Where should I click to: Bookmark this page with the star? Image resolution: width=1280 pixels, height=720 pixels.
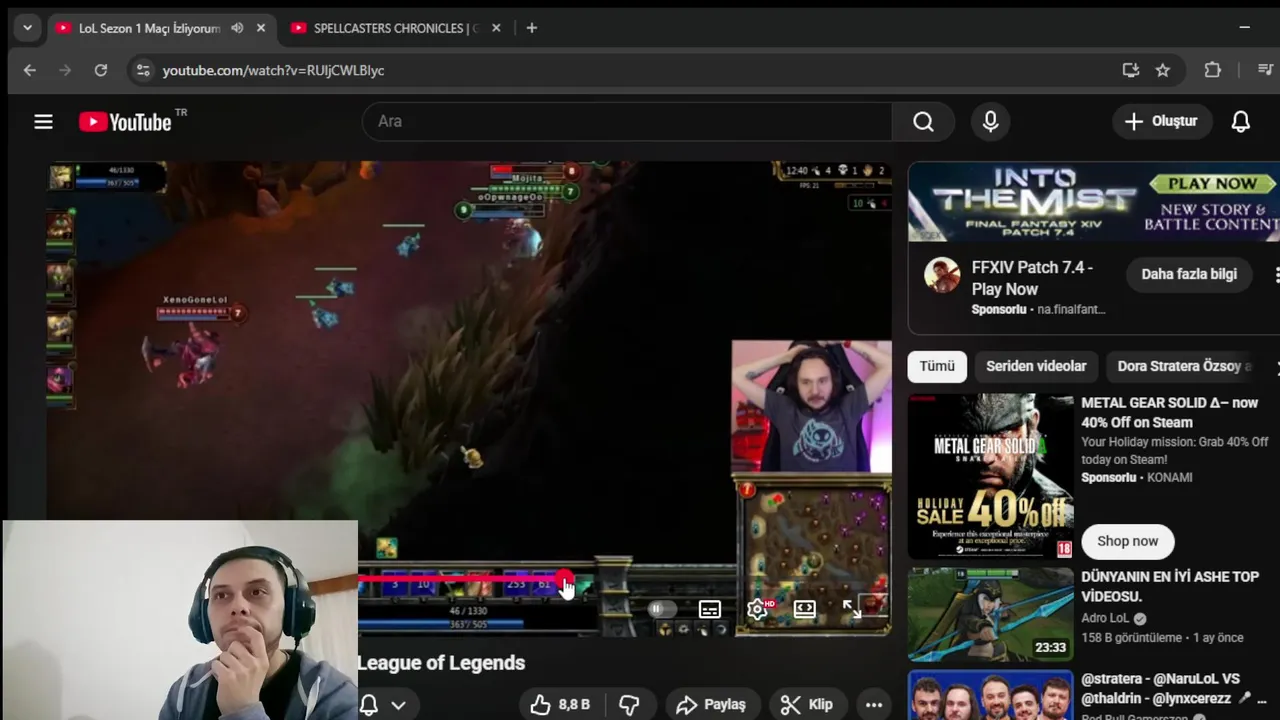click(x=1163, y=70)
